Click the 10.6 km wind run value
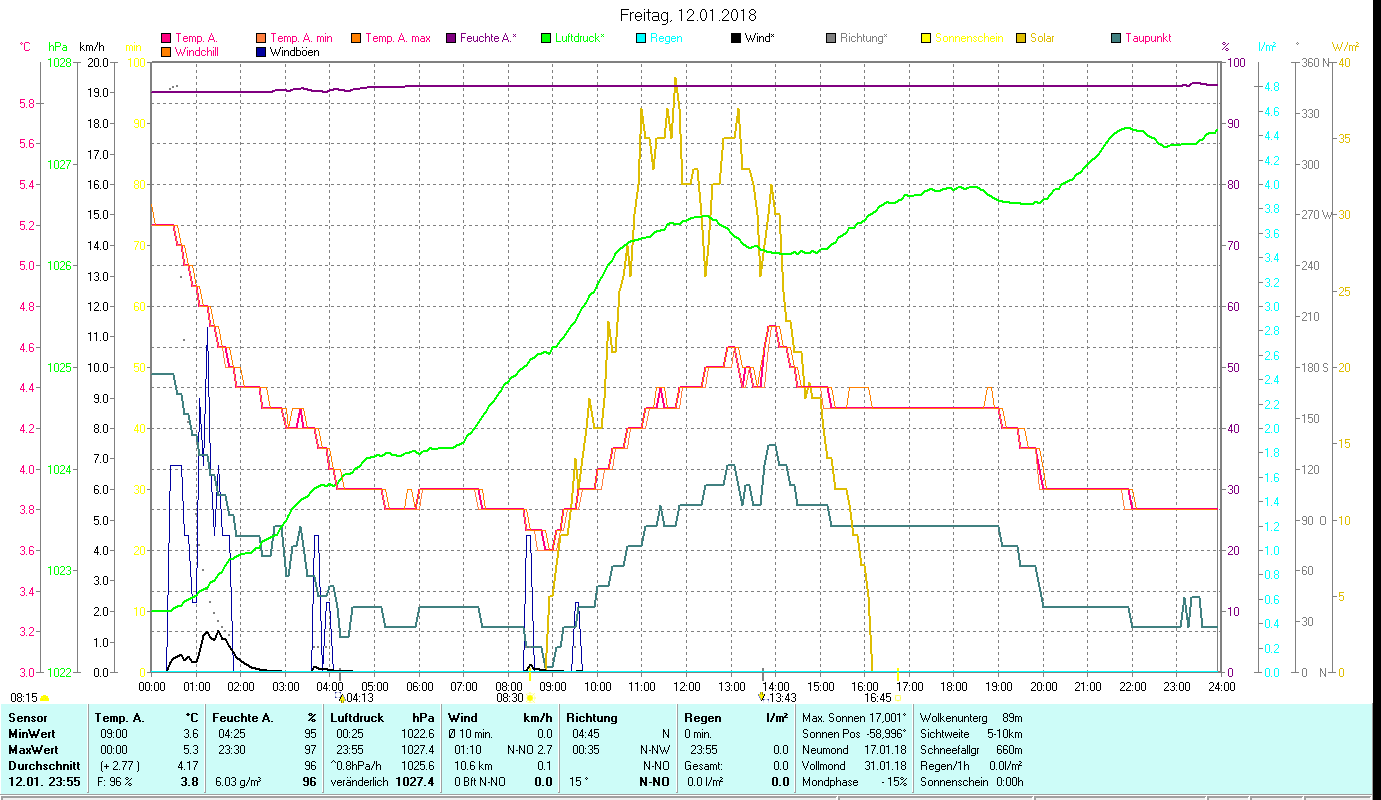 pos(472,766)
